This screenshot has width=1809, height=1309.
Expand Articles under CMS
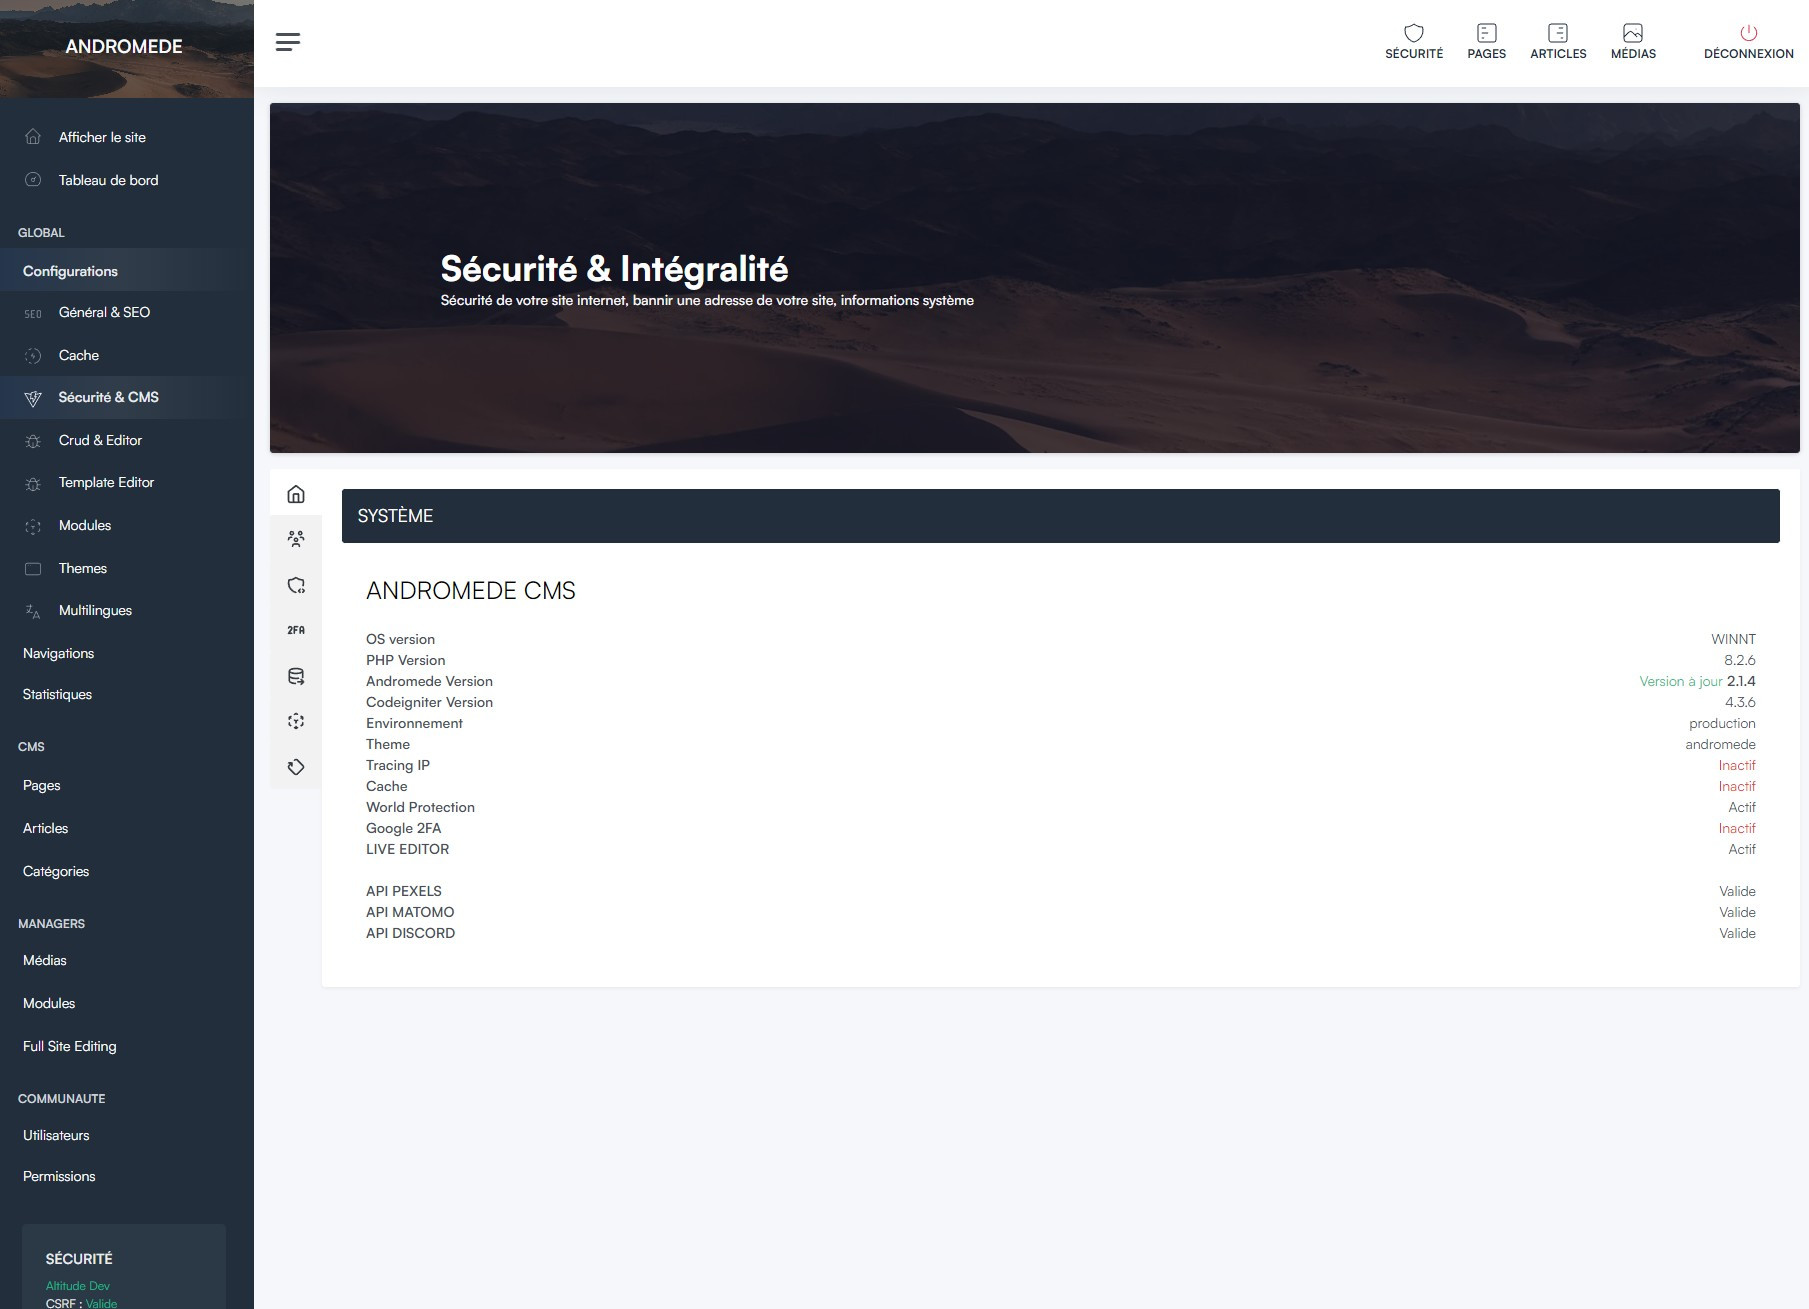click(45, 828)
